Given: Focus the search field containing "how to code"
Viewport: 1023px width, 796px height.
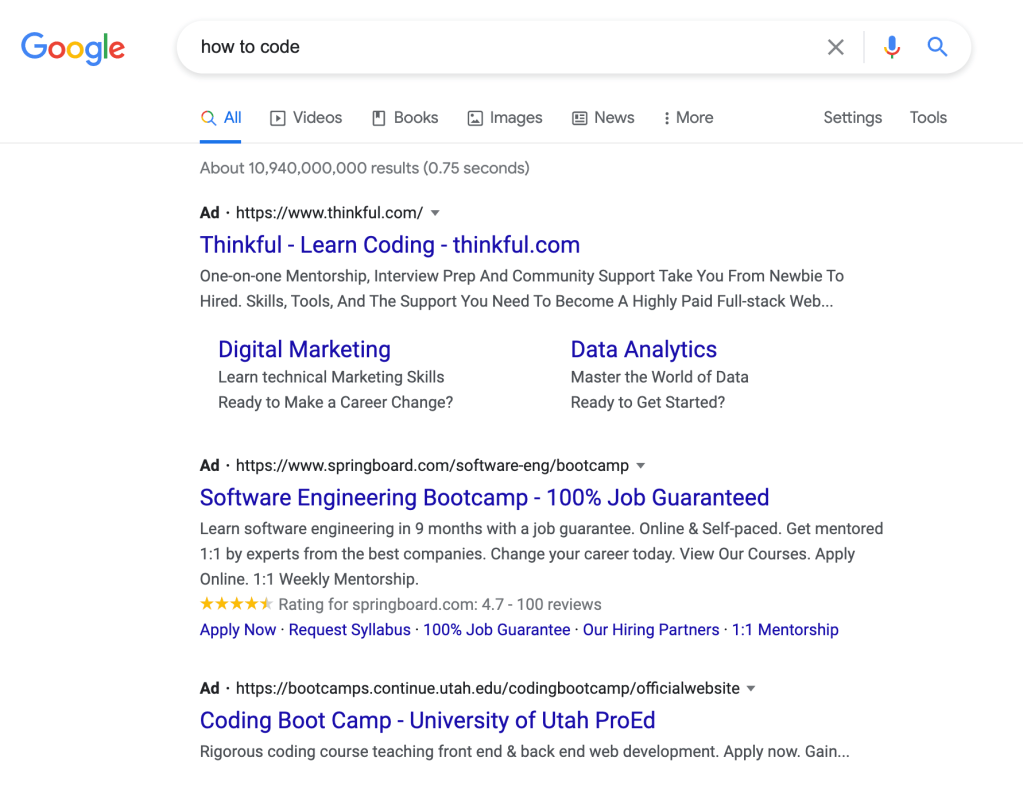Looking at the screenshot, I should [x=500, y=47].
